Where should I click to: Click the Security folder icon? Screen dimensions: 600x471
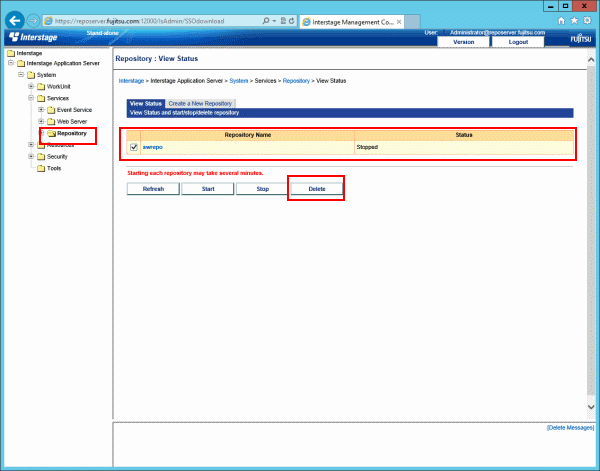[41, 156]
